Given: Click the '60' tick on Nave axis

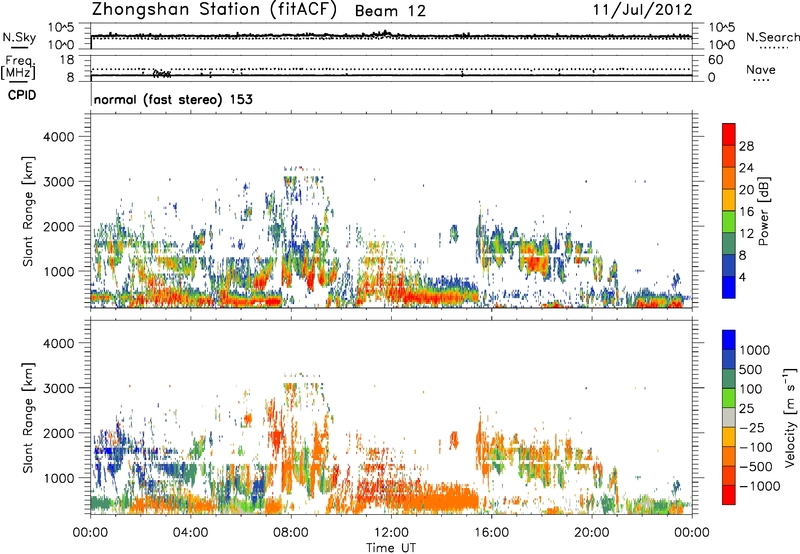Looking at the screenshot, I should 715,60.
